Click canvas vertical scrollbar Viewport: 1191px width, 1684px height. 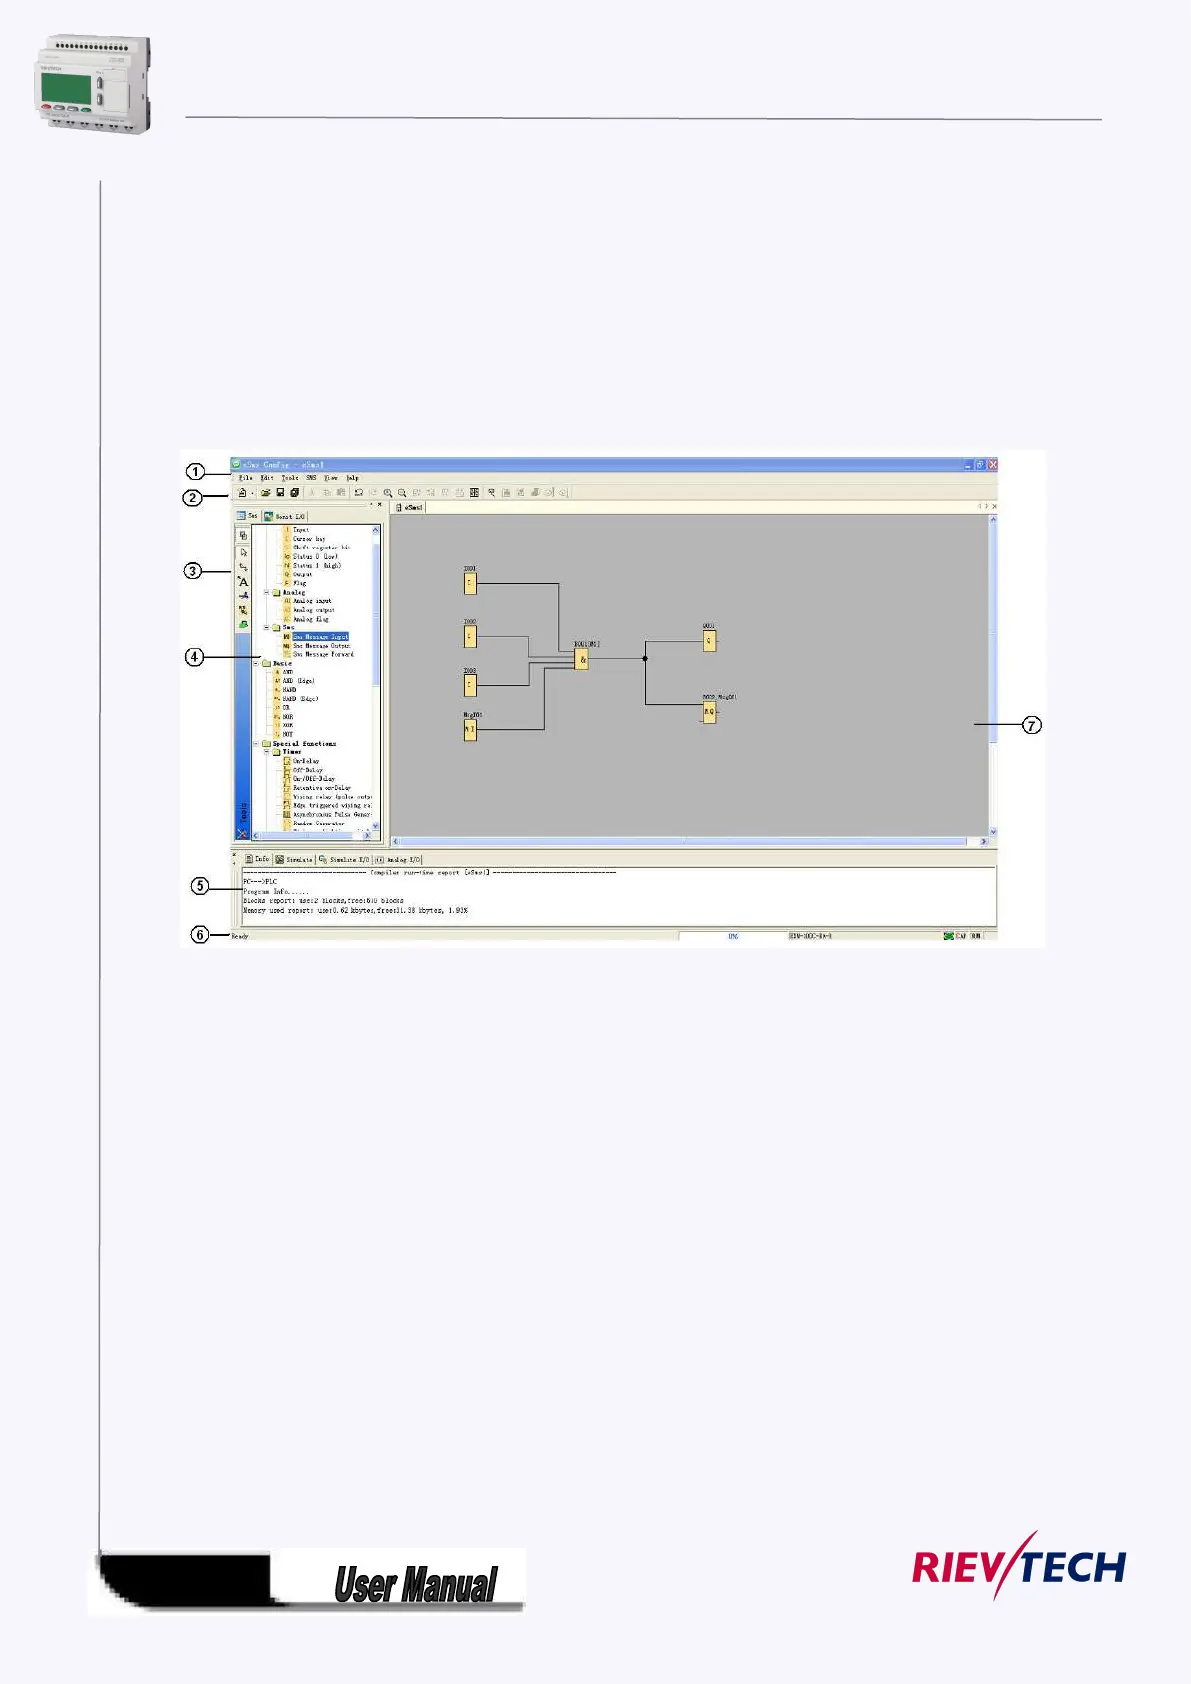click(993, 676)
